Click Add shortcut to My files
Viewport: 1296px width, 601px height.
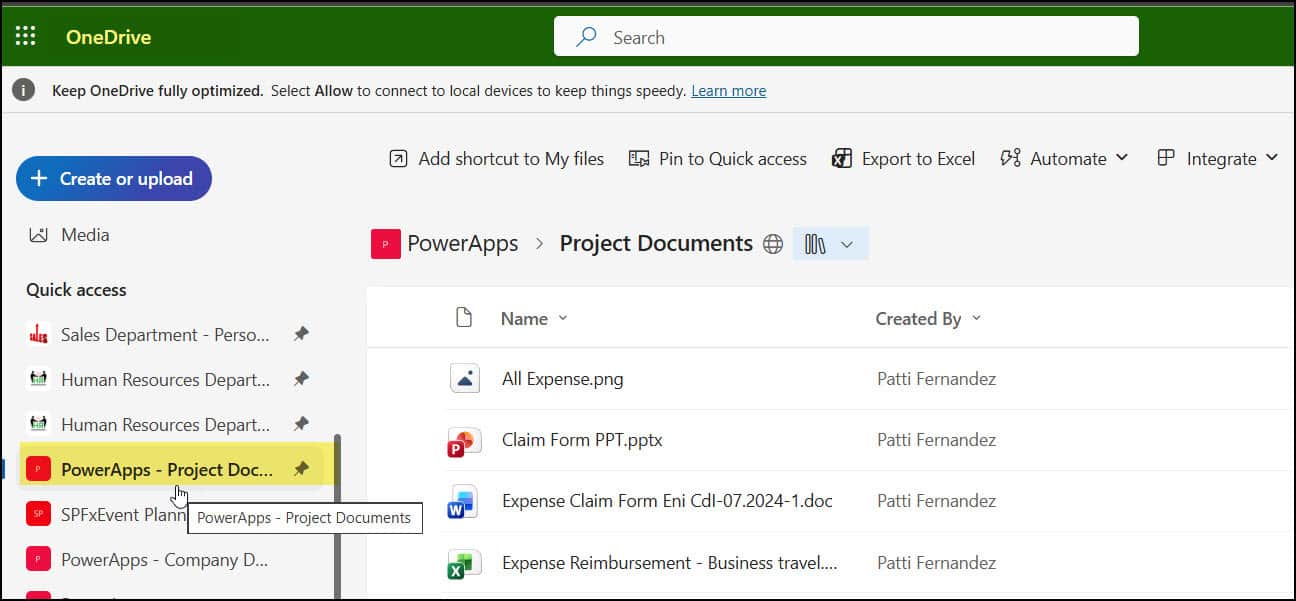(x=497, y=158)
